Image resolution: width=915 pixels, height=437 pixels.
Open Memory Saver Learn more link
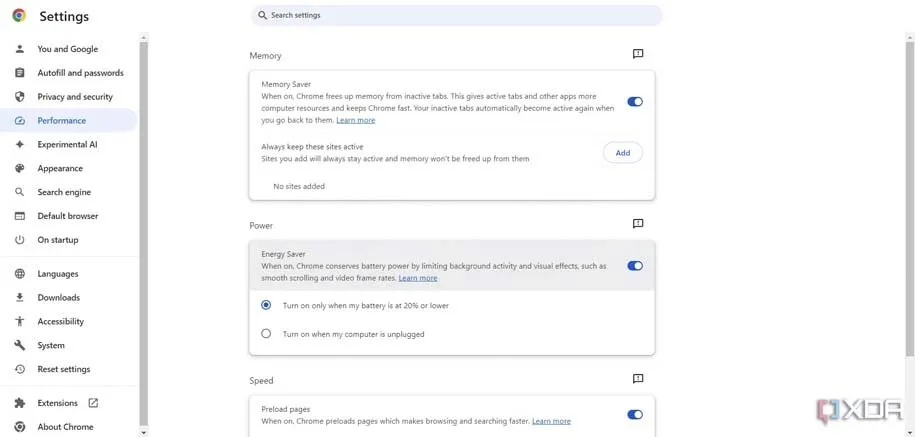point(356,120)
